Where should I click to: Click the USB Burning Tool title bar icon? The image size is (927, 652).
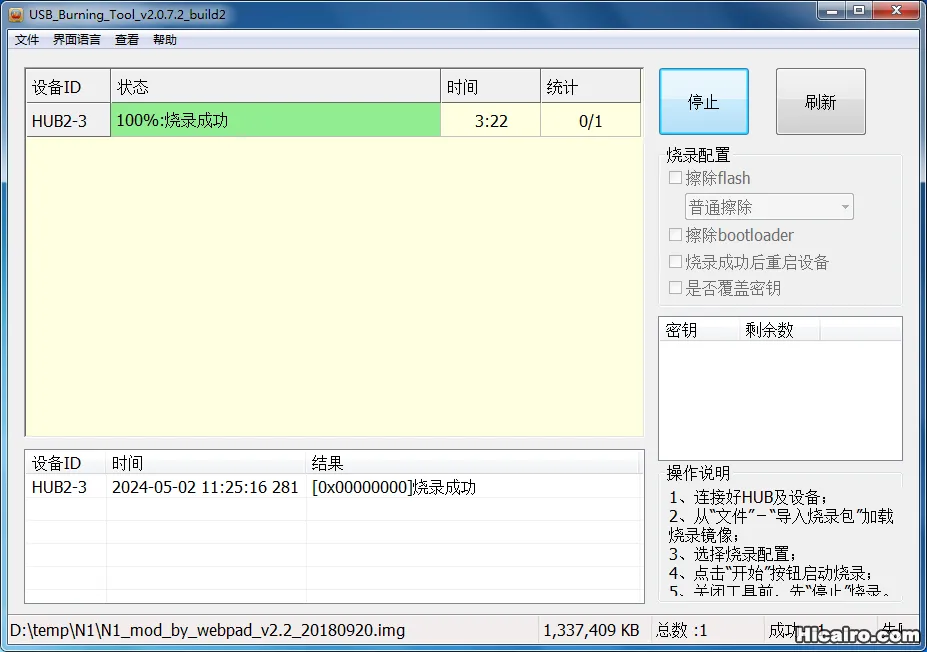[x=16, y=14]
